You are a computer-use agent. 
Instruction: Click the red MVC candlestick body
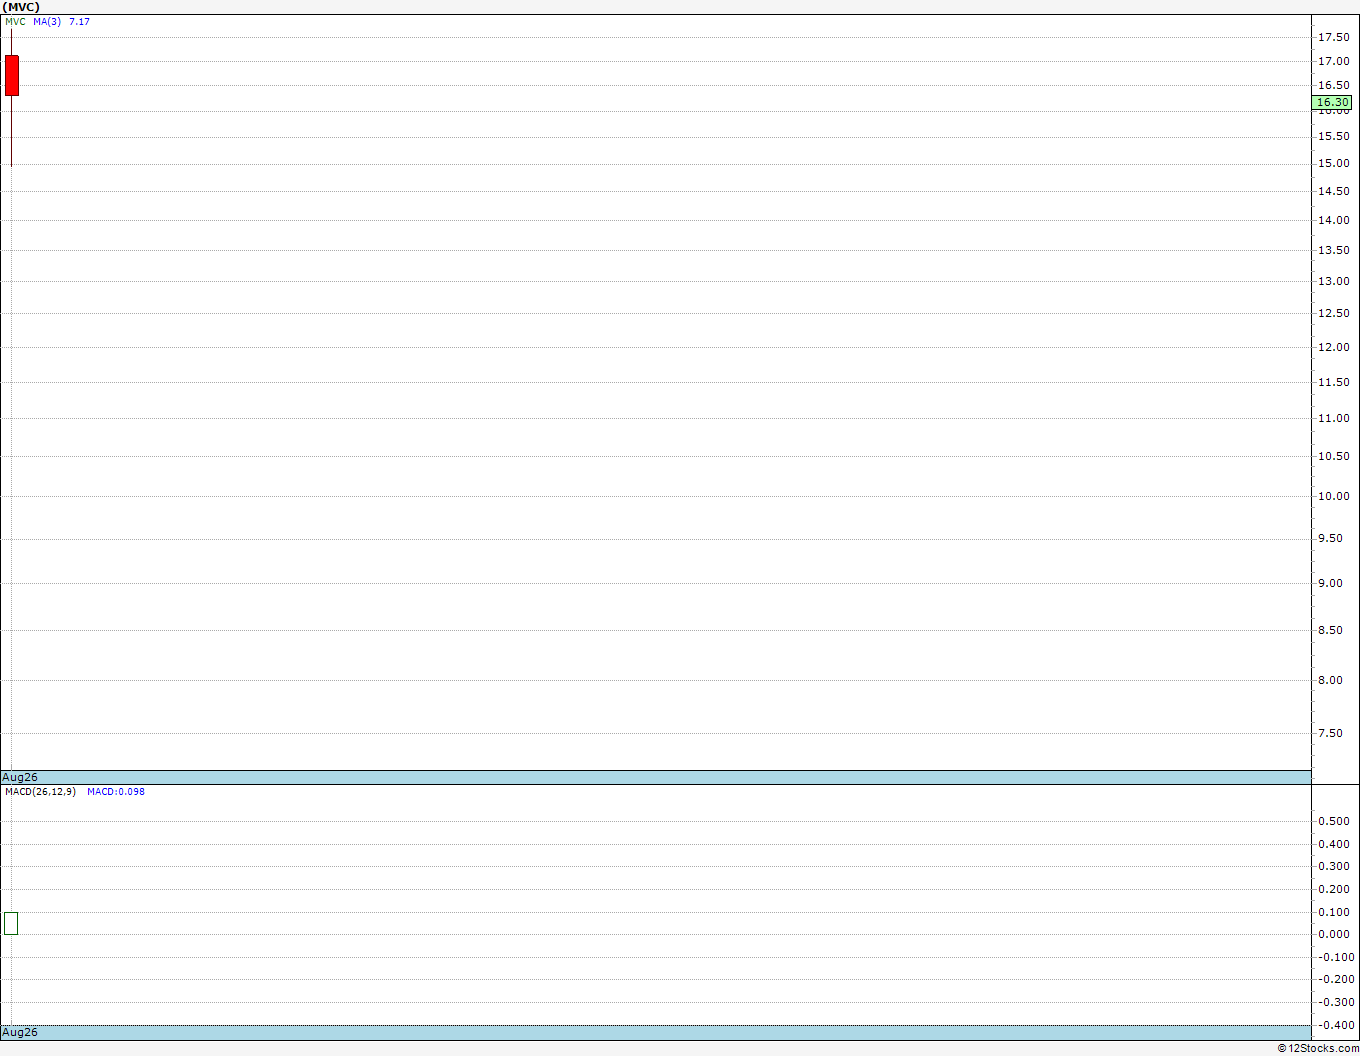pyautogui.click(x=12, y=76)
